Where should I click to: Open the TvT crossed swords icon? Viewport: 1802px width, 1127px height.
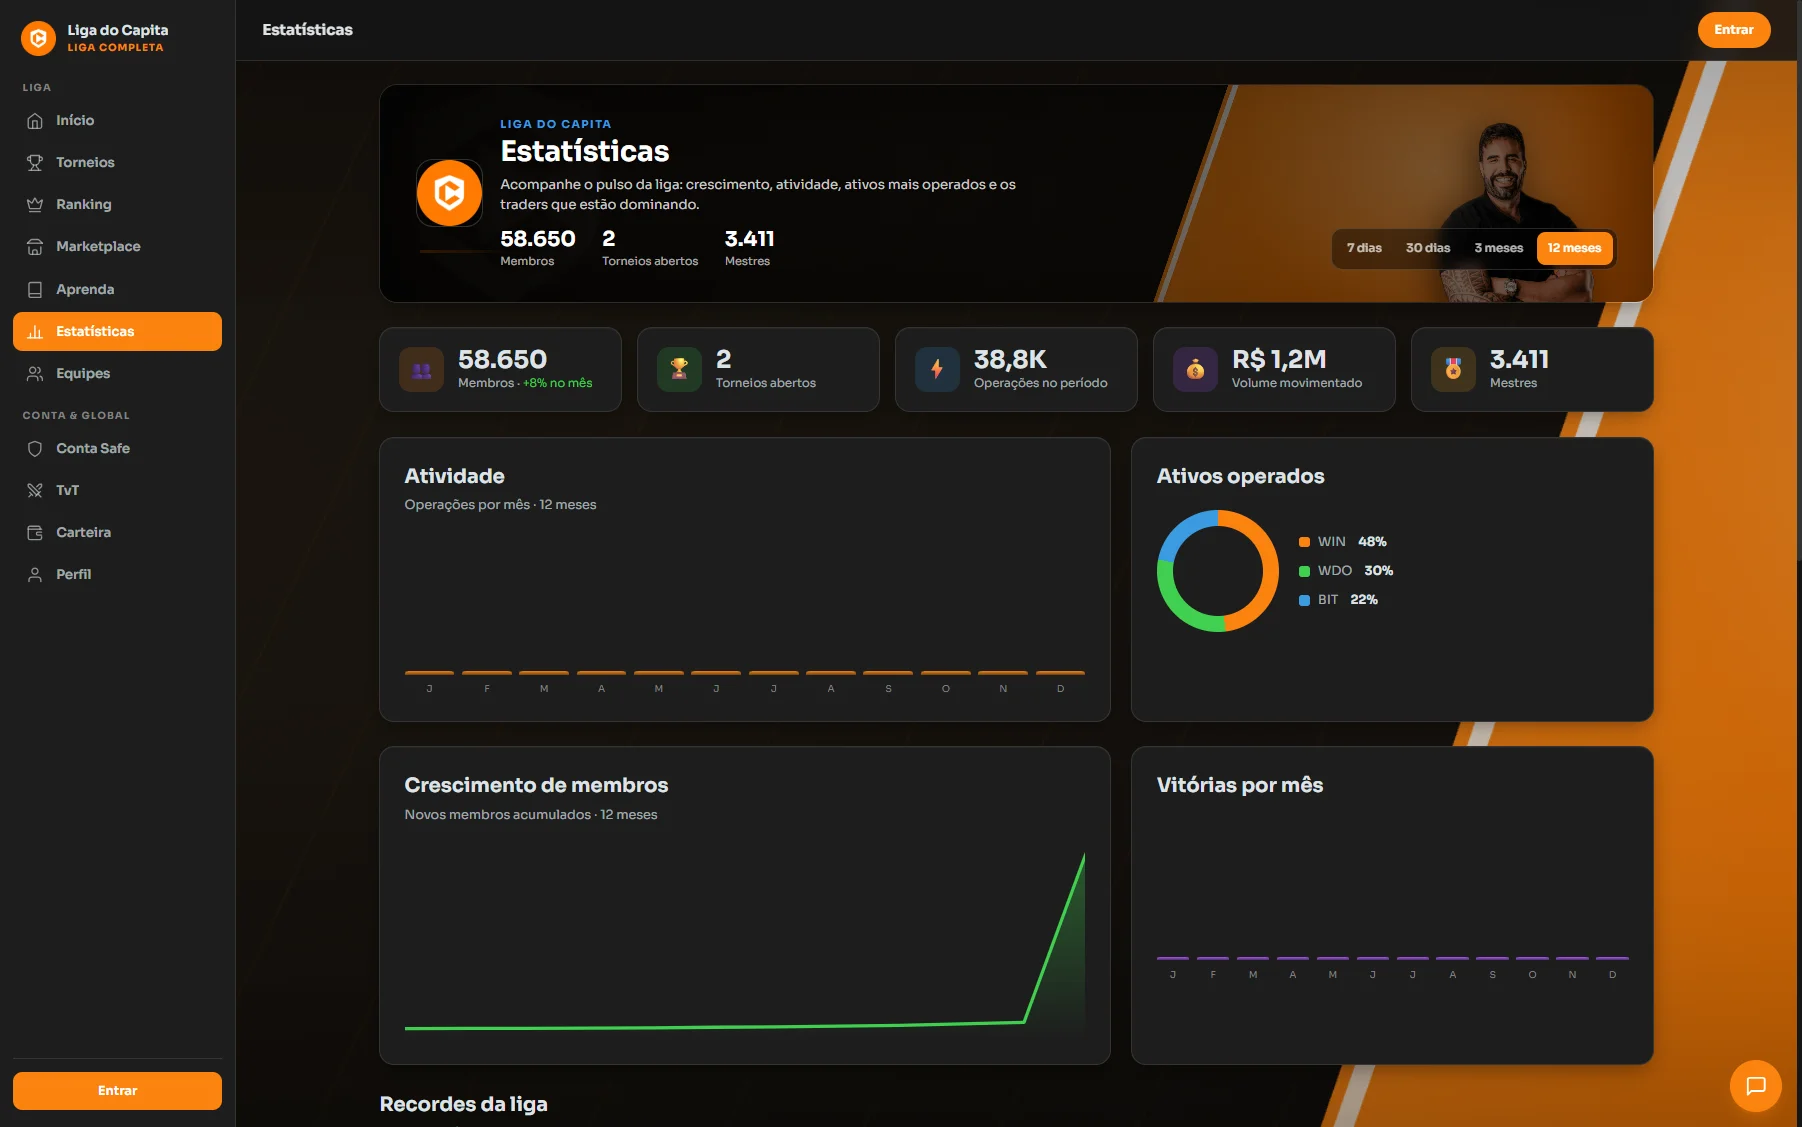[x=35, y=491]
